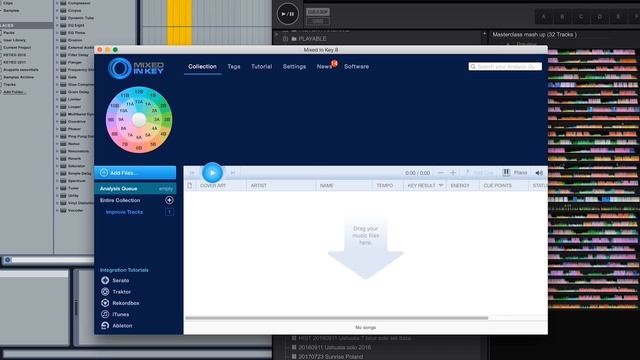Click the Traktor integration icon
Image resolution: width=640 pixels, height=360 pixels.
[x=105, y=292]
